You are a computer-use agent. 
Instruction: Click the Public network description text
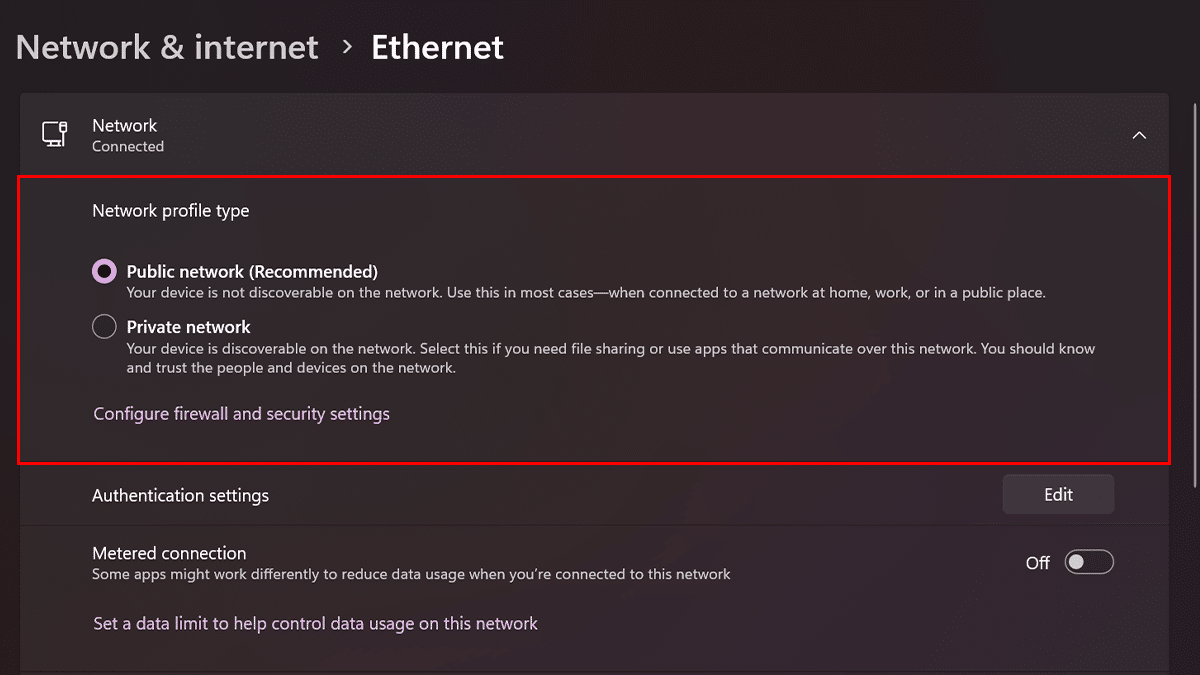pos(585,293)
